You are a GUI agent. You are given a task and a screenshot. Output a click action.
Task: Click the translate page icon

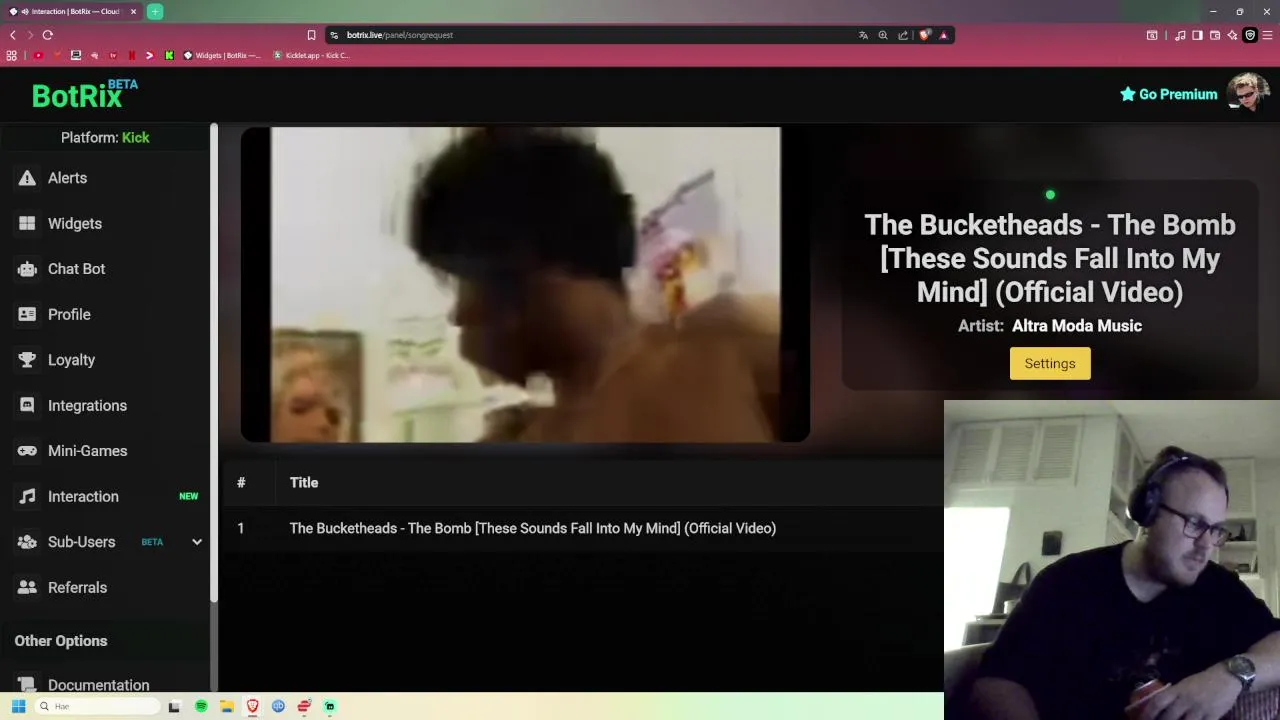863,35
